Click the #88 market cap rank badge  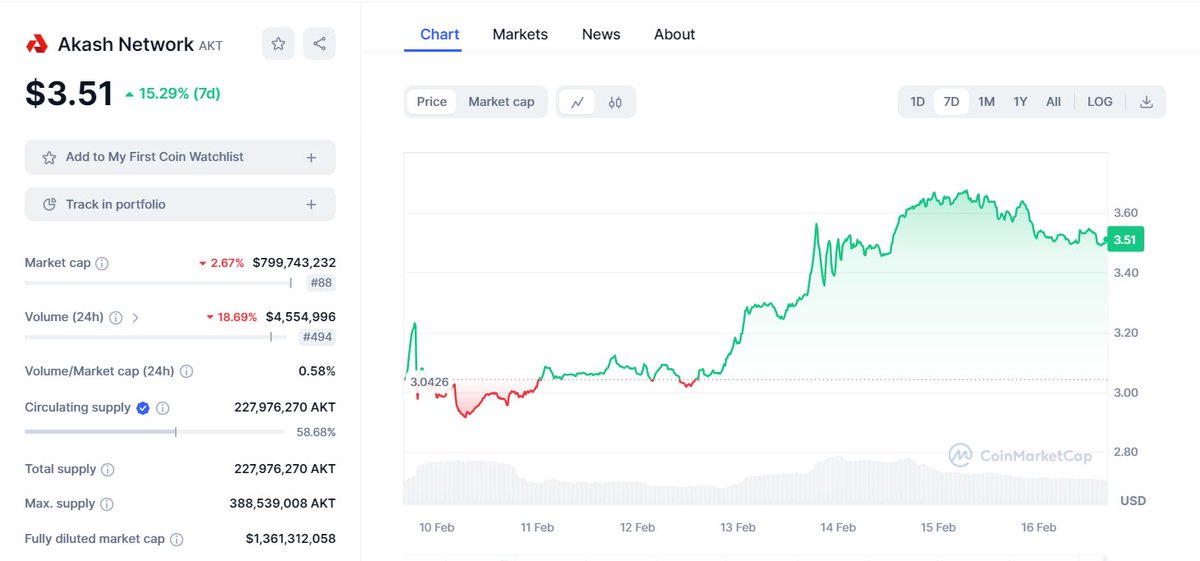[321, 283]
